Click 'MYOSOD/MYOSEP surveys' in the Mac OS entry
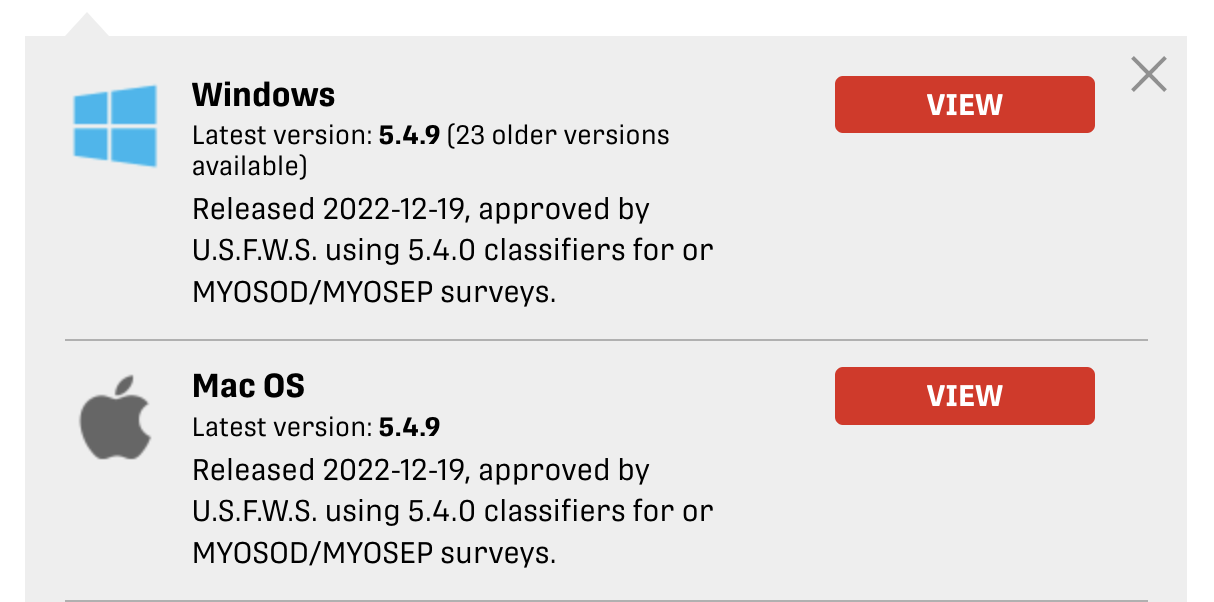The width and height of the screenshot is (1214, 602). pos(373,552)
